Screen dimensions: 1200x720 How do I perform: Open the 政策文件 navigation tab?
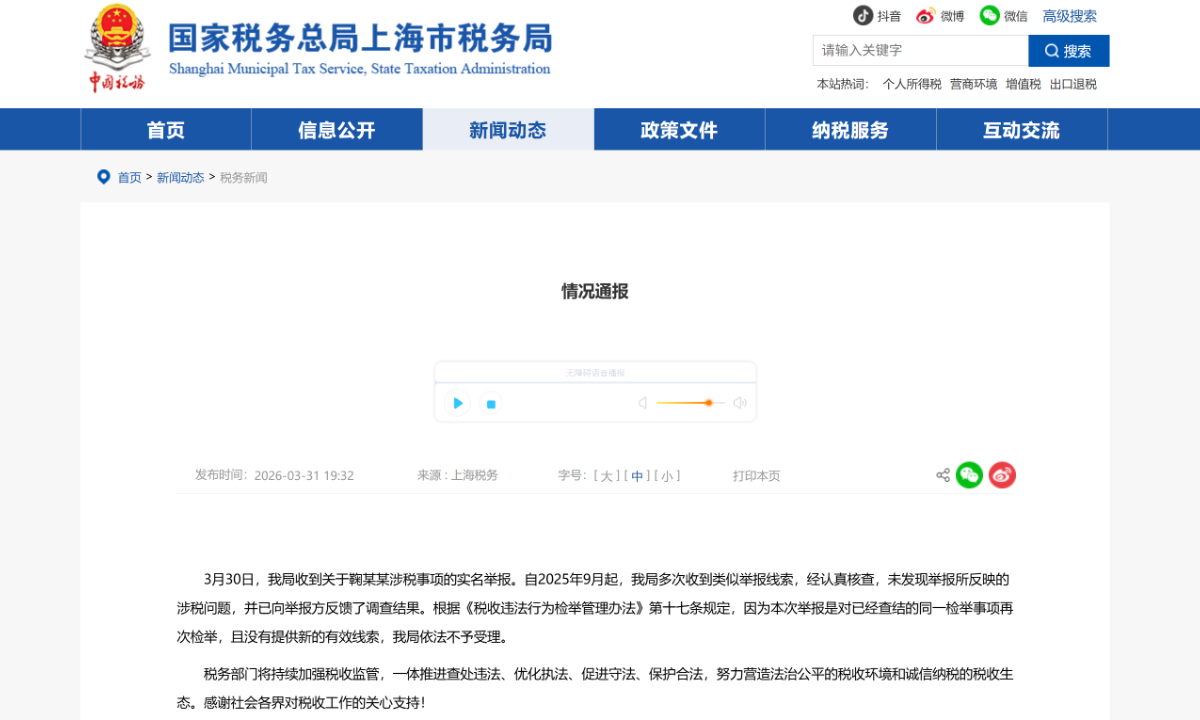(x=680, y=128)
